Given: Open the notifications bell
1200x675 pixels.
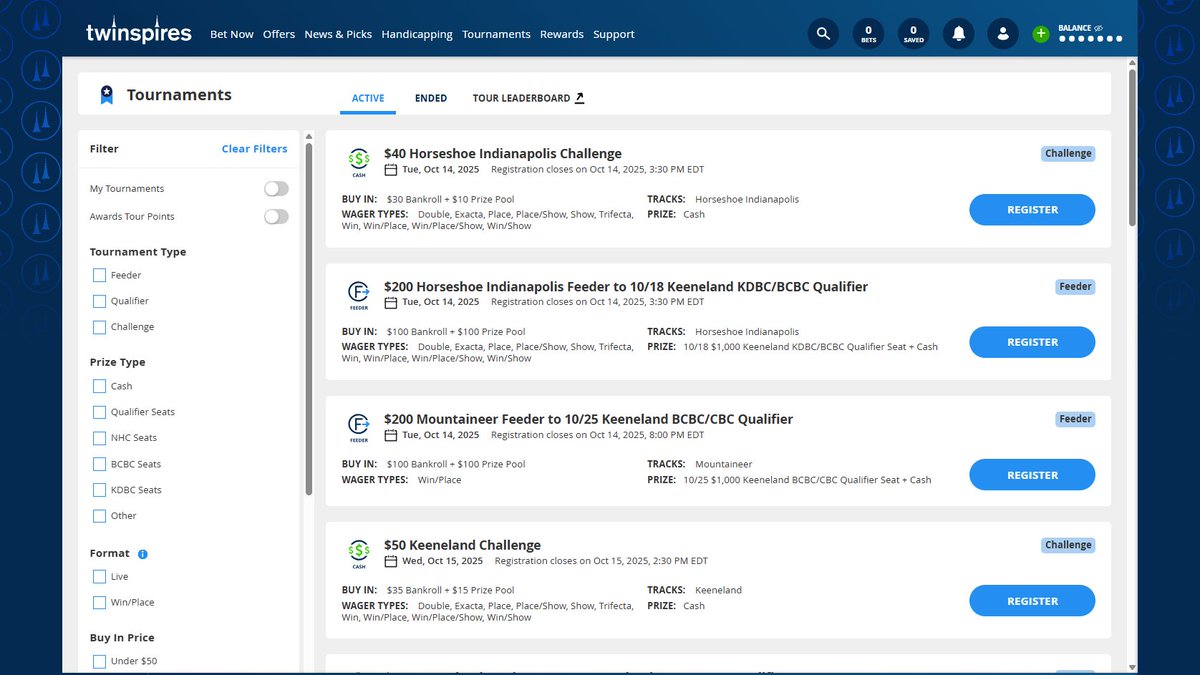Looking at the screenshot, I should coord(958,34).
